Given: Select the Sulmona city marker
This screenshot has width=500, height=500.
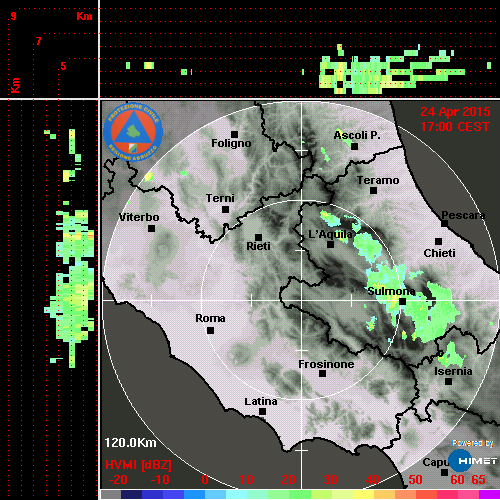Looking at the screenshot, I should pyautogui.click(x=403, y=301).
